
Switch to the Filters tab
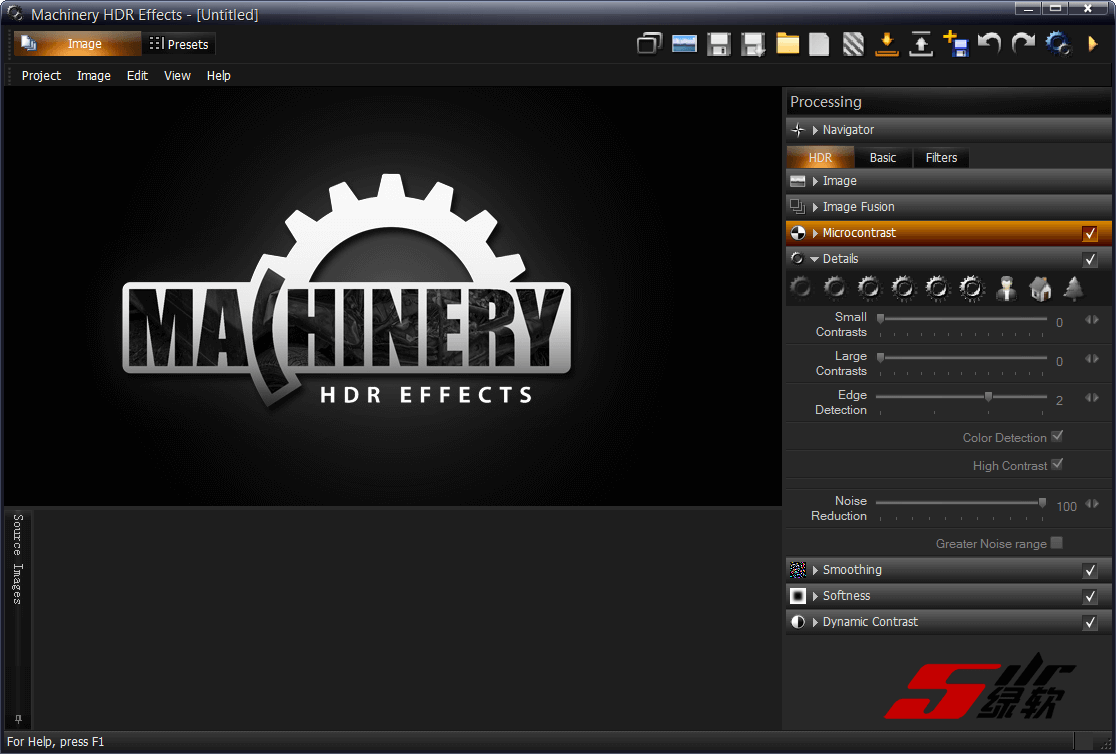(x=941, y=158)
